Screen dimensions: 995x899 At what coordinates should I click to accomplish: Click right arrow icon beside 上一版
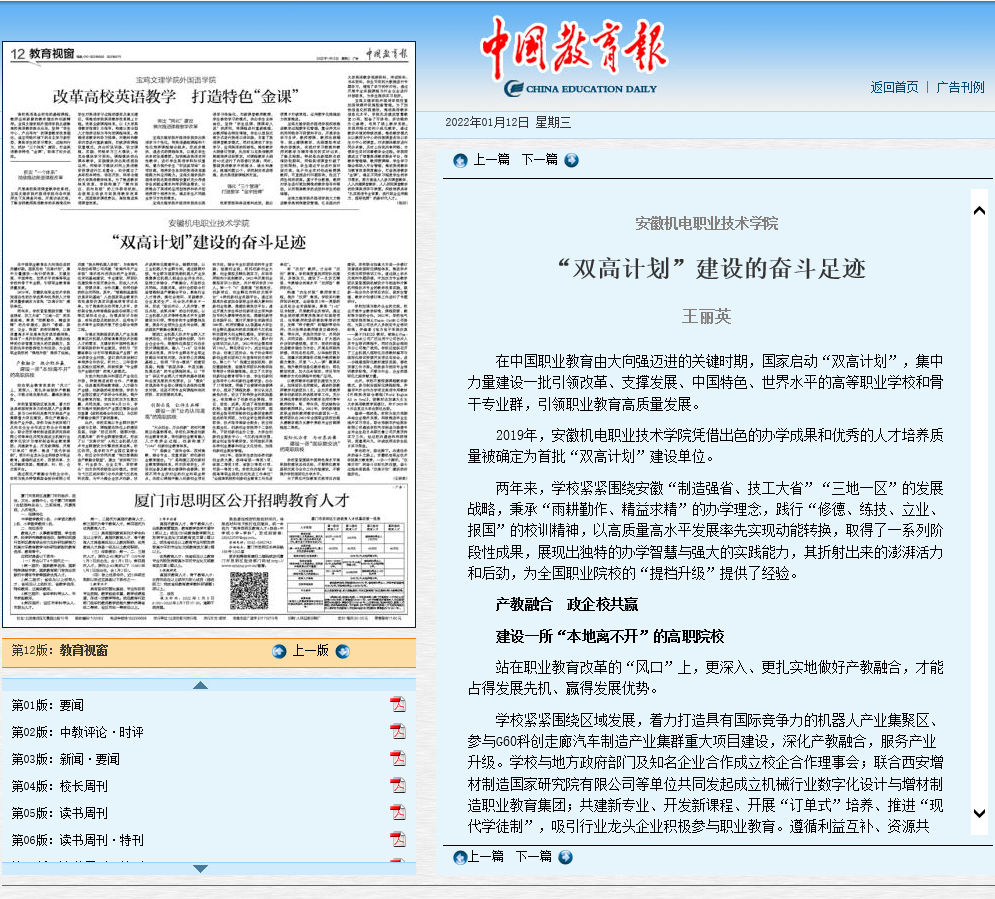(343, 651)
